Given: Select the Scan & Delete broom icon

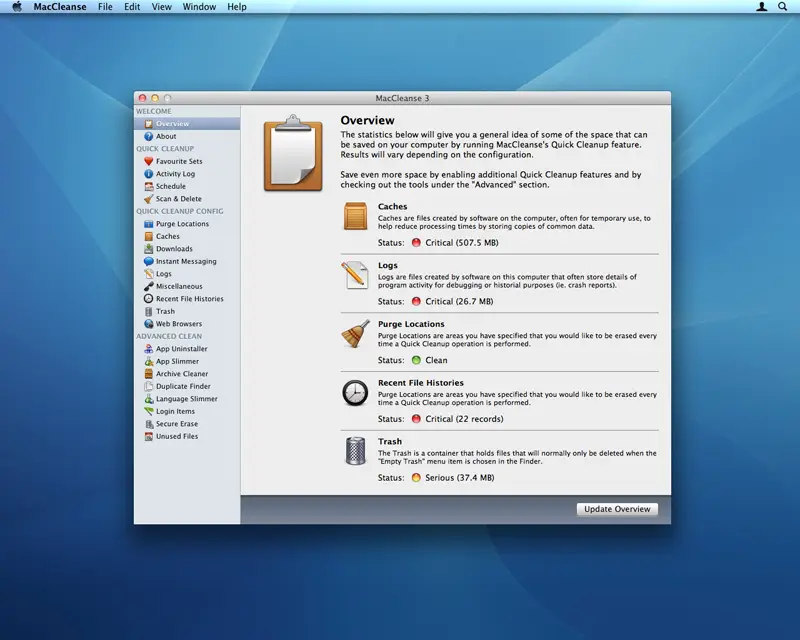Looking at the screenshot, I should click(148, 199).
